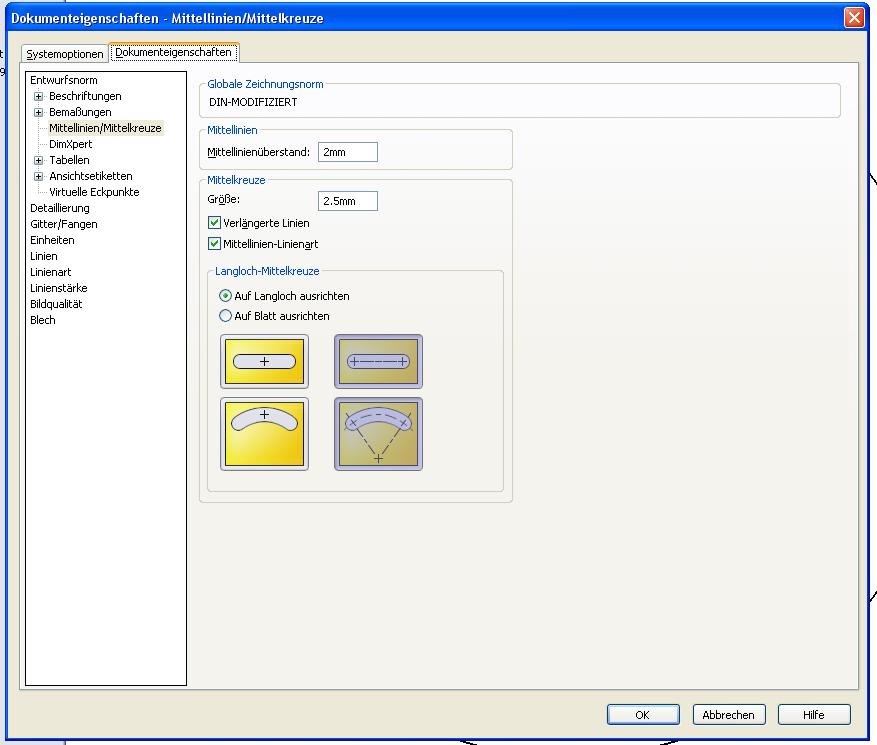Select straight slot single center mark icon

pos(264,361)
